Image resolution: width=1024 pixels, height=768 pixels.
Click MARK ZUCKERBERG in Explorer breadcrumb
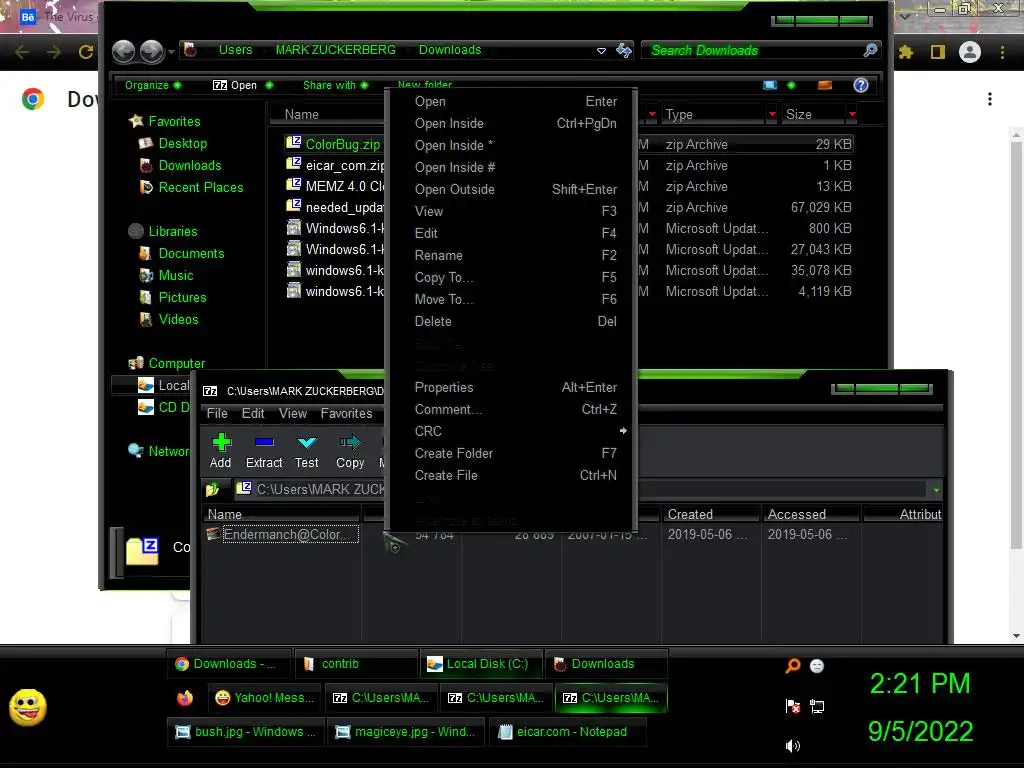point(336,50)
